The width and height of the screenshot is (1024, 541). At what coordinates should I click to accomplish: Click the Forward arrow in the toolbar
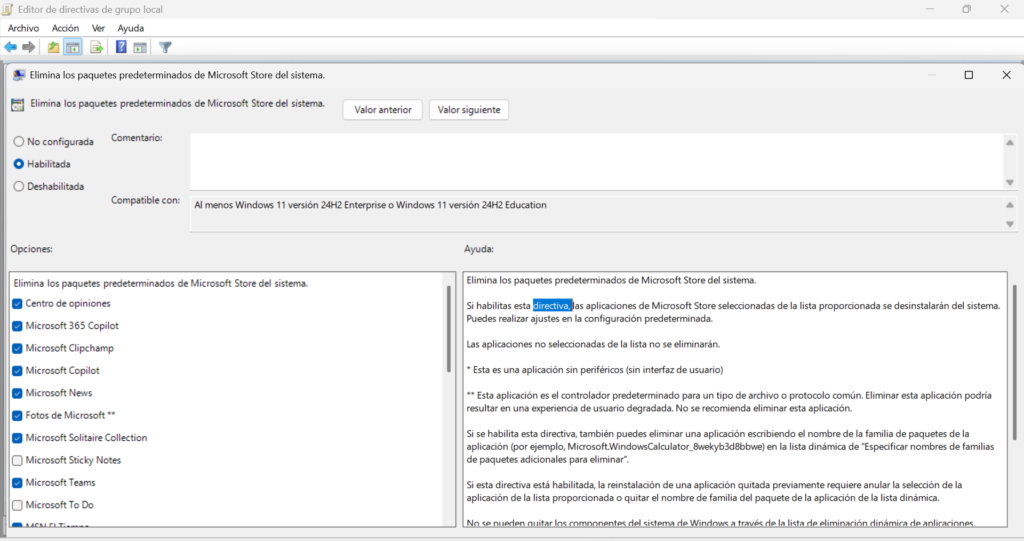coord(28,47)
